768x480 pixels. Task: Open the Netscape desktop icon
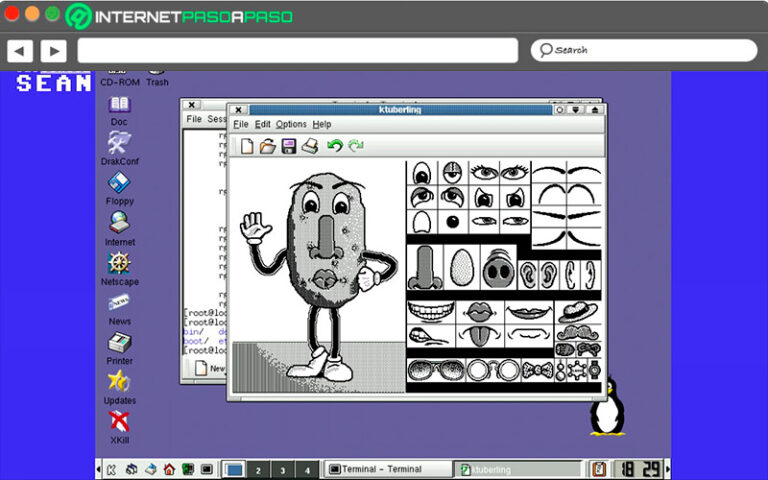tap(119, 264)
